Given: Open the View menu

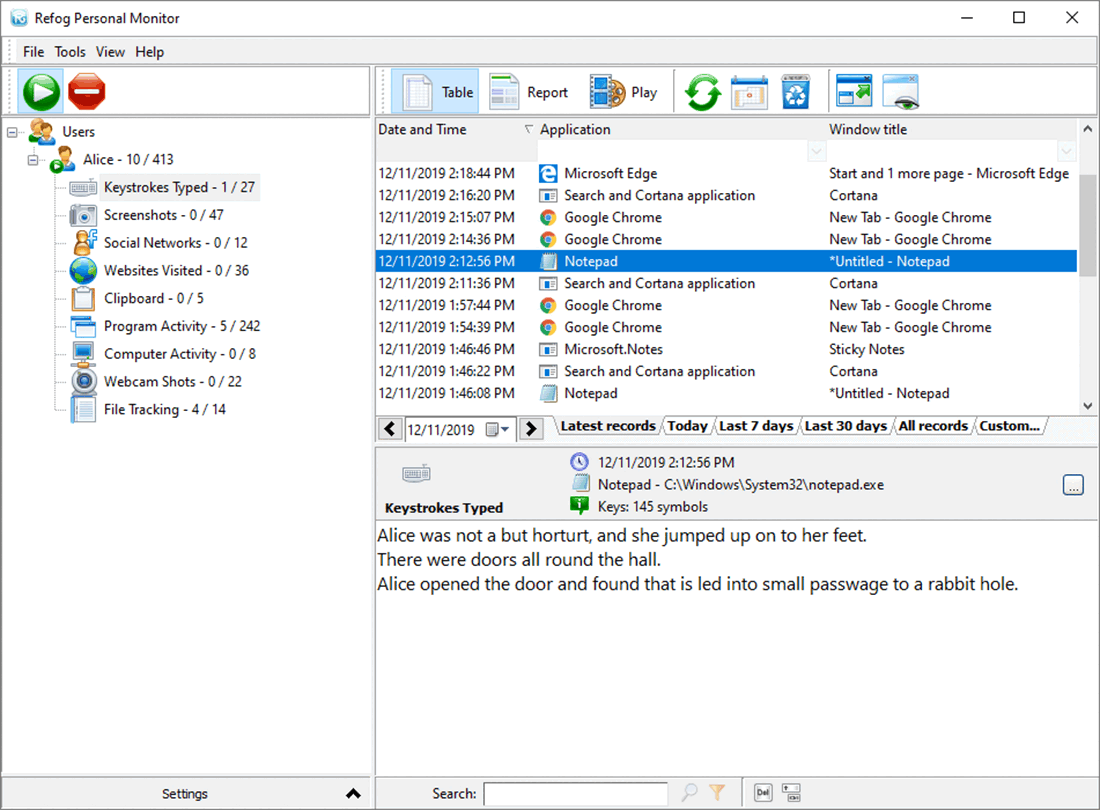Looking at the screenshot, I should pos(110,52).
